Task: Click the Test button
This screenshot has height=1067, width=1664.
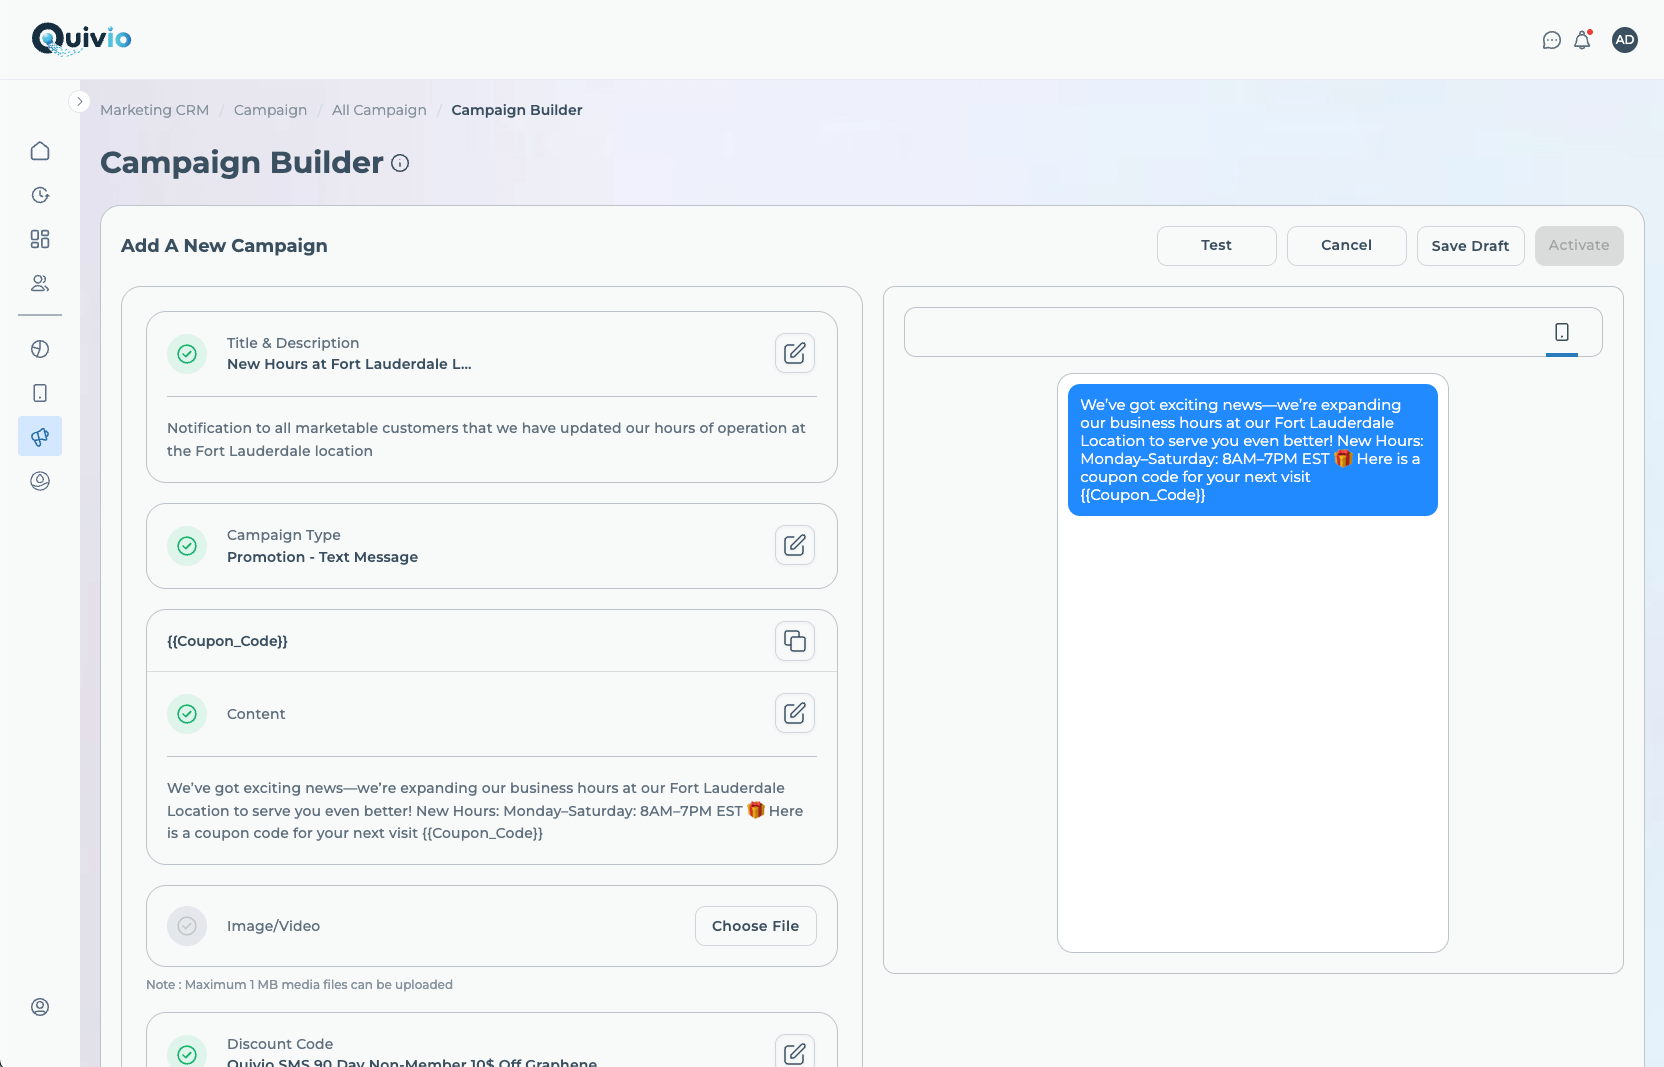Action: click(1216, 246)
